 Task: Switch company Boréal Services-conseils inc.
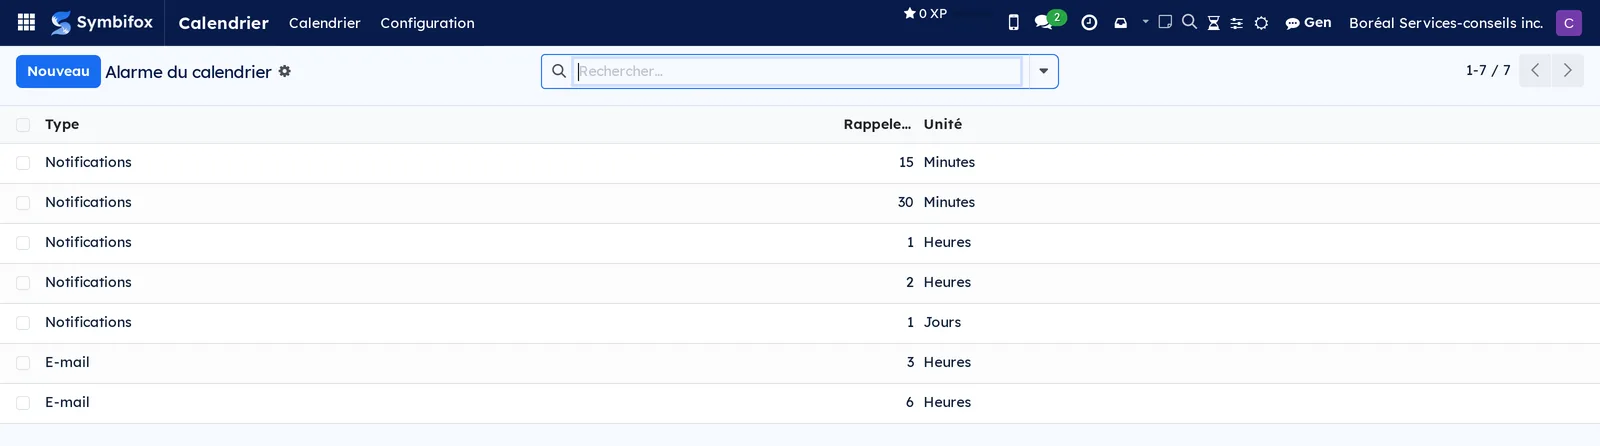click(x=1446, y=22)
